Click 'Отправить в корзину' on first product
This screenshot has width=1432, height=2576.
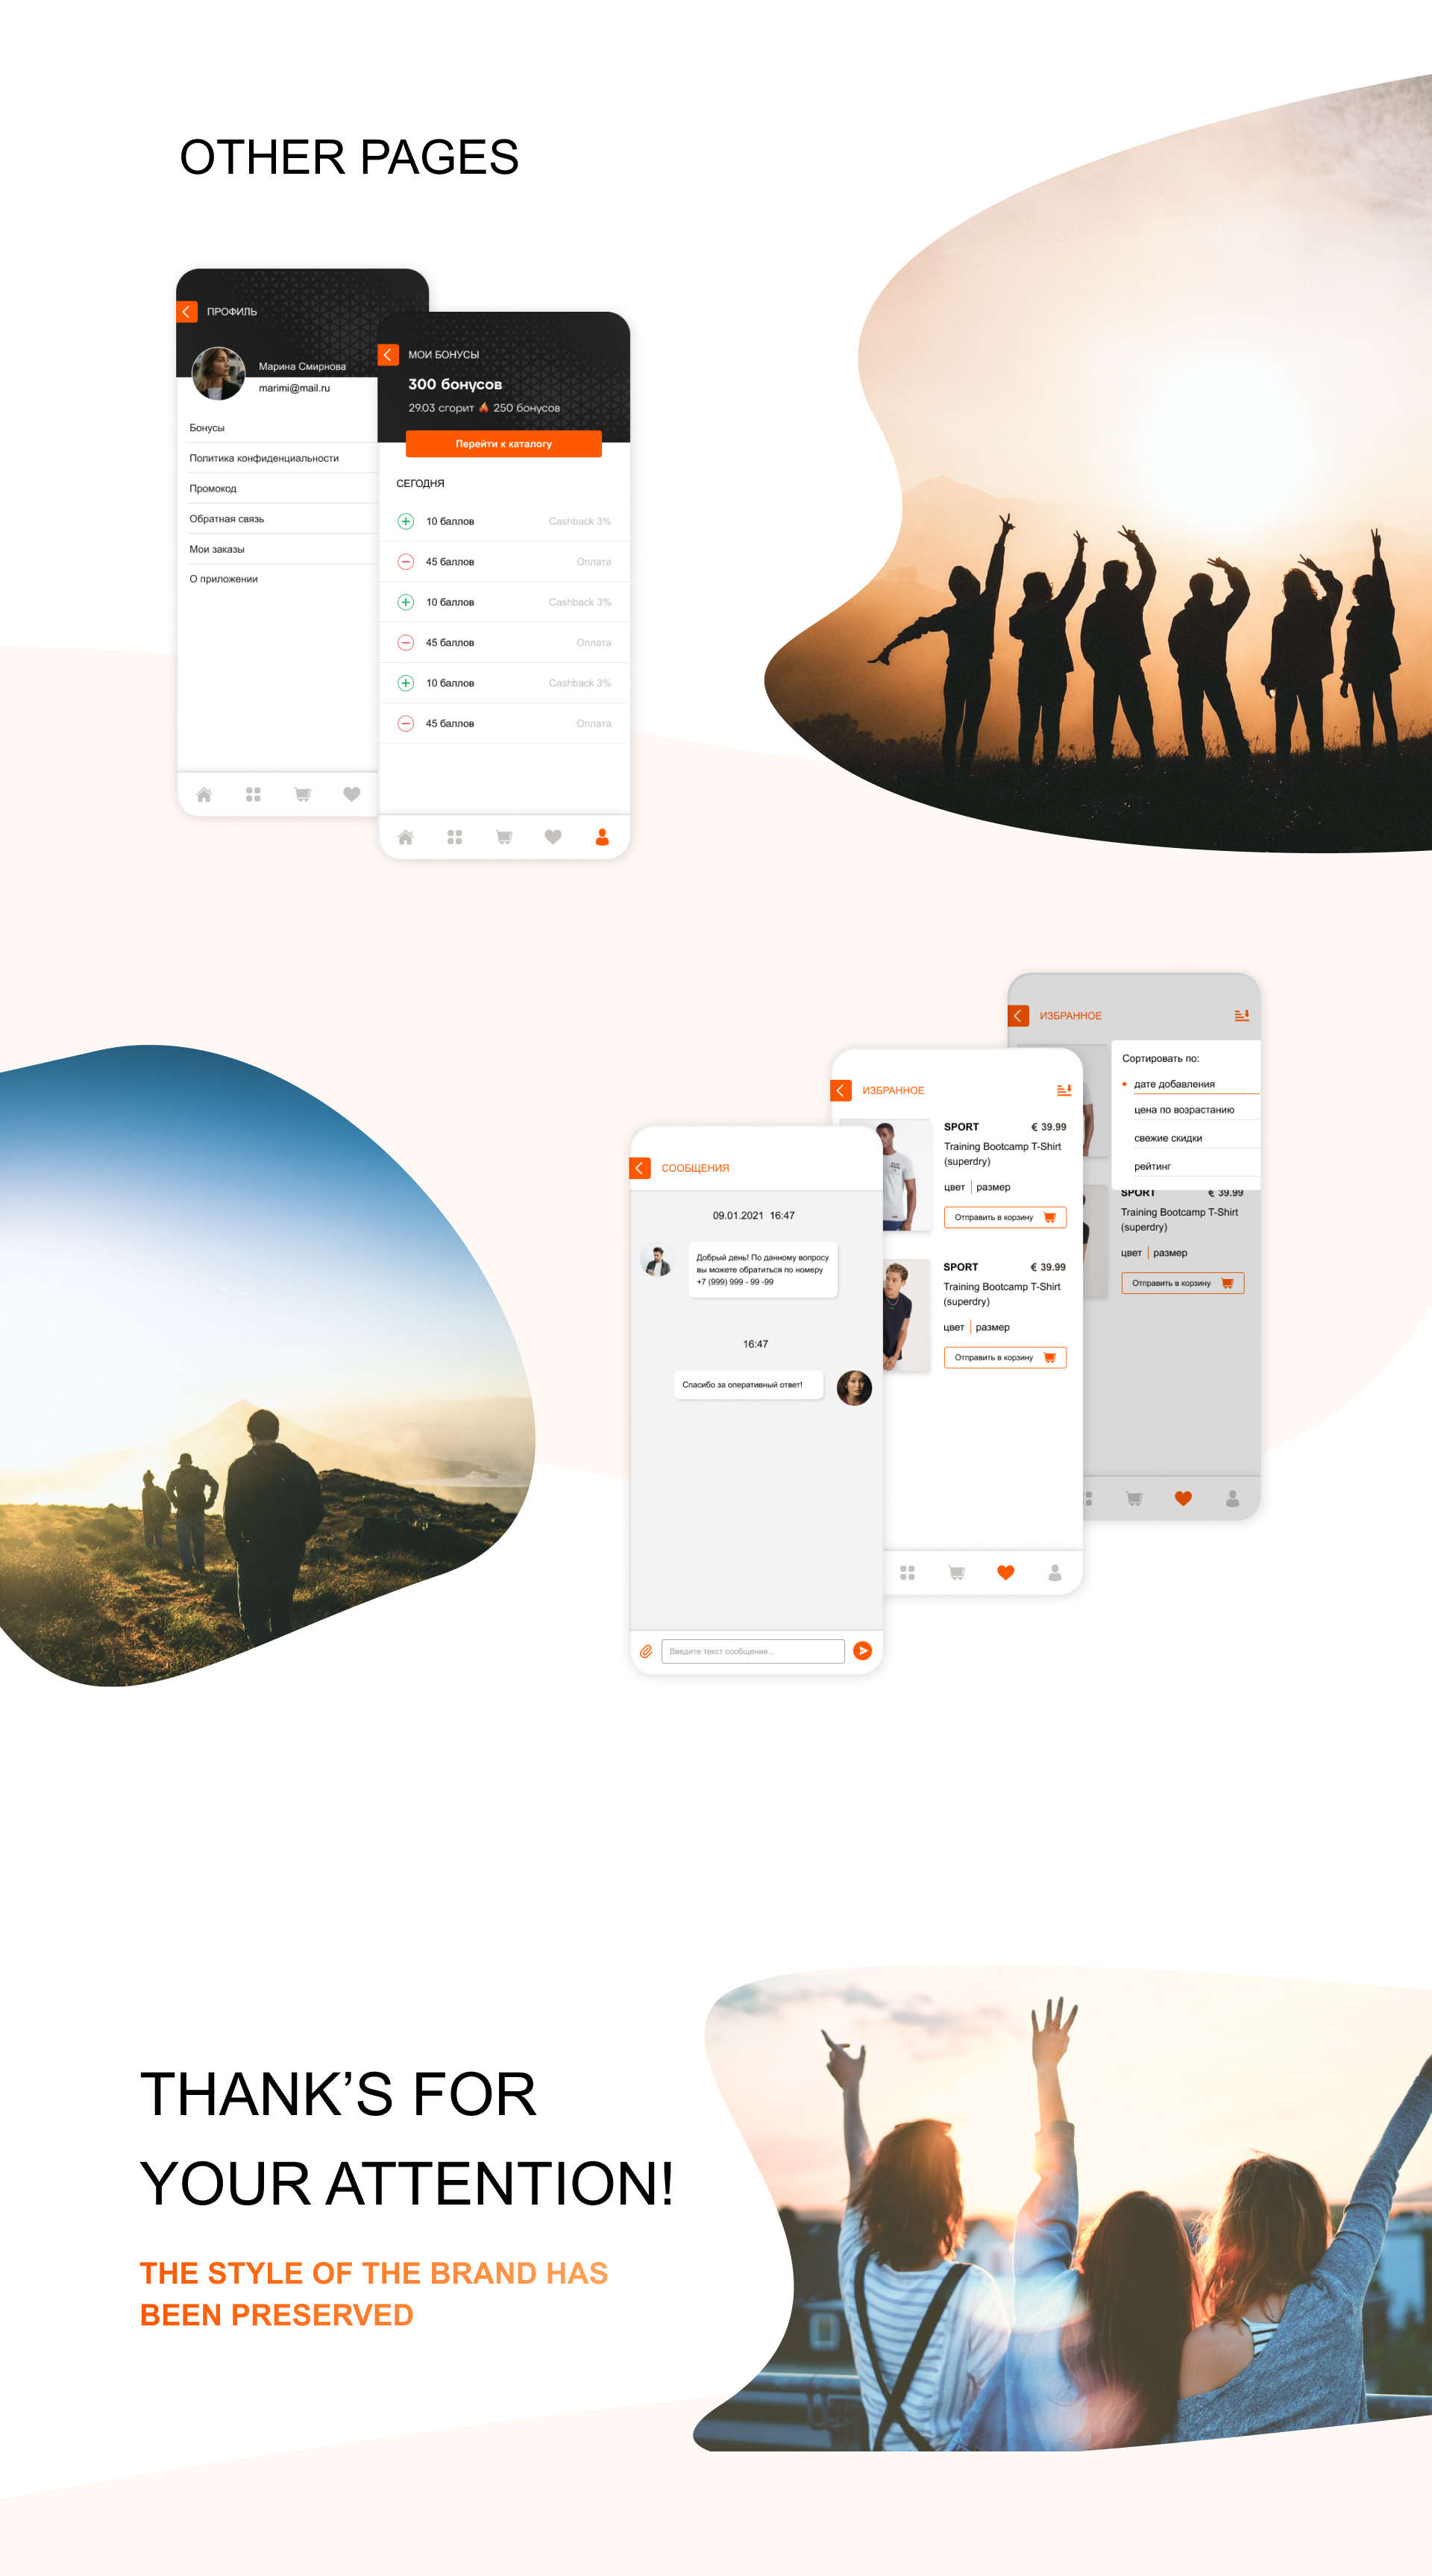tap(1005, 1217)
